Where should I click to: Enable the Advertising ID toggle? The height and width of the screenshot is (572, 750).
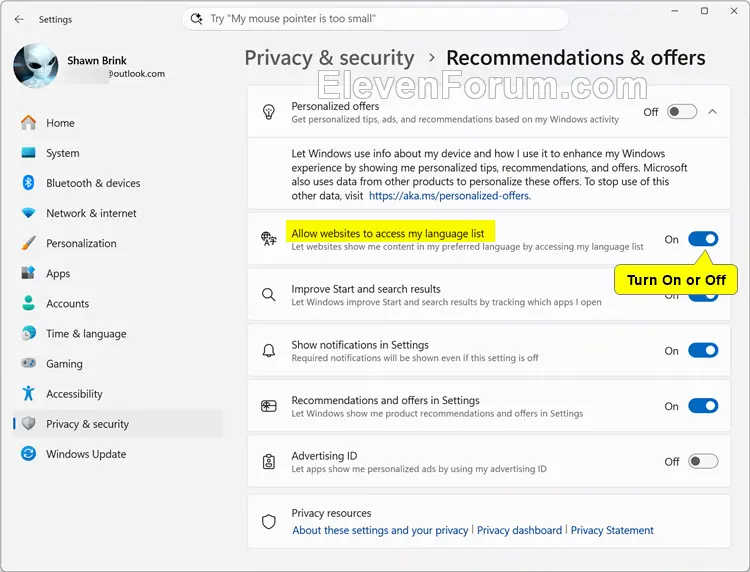click(x=703, y=462)
